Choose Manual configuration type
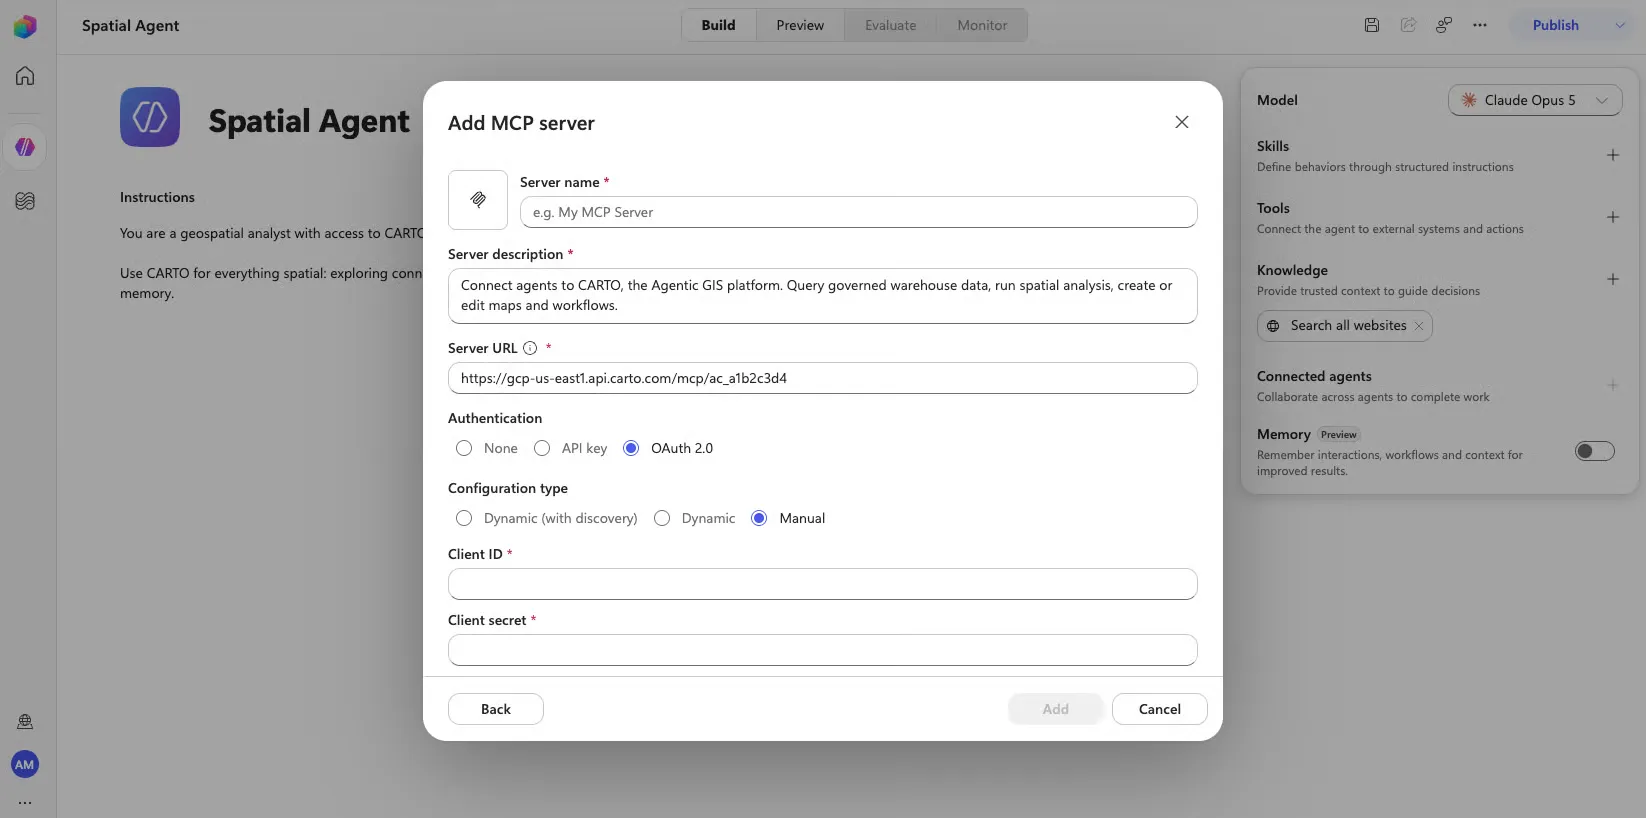The width and height of the screenshot is (1646, 818). tap(759, 518)
